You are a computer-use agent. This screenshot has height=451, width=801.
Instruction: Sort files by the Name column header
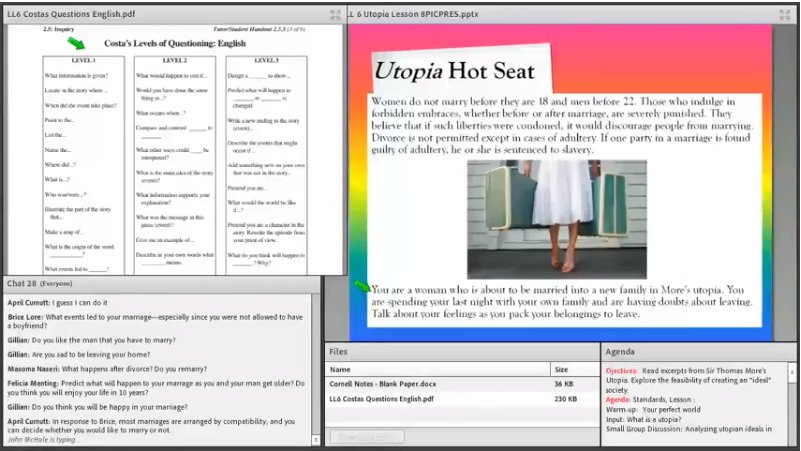pyautogui.click(x=438, y=369)
